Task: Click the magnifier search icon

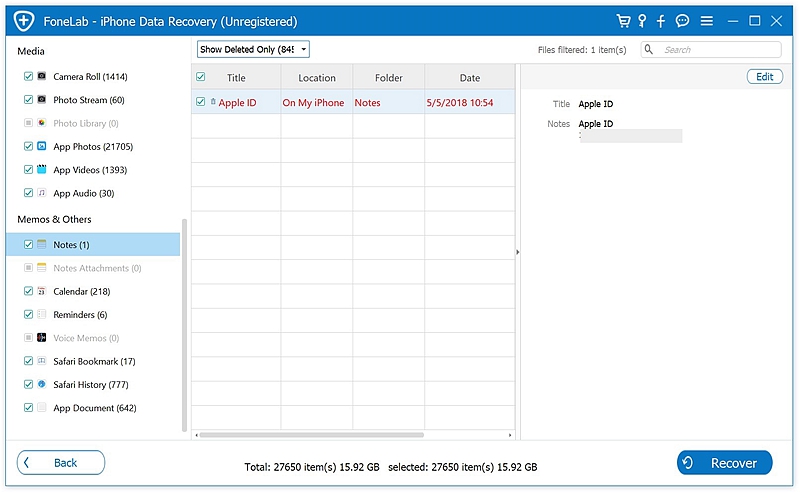Action: pyautogui.click(x=648, y=50)
